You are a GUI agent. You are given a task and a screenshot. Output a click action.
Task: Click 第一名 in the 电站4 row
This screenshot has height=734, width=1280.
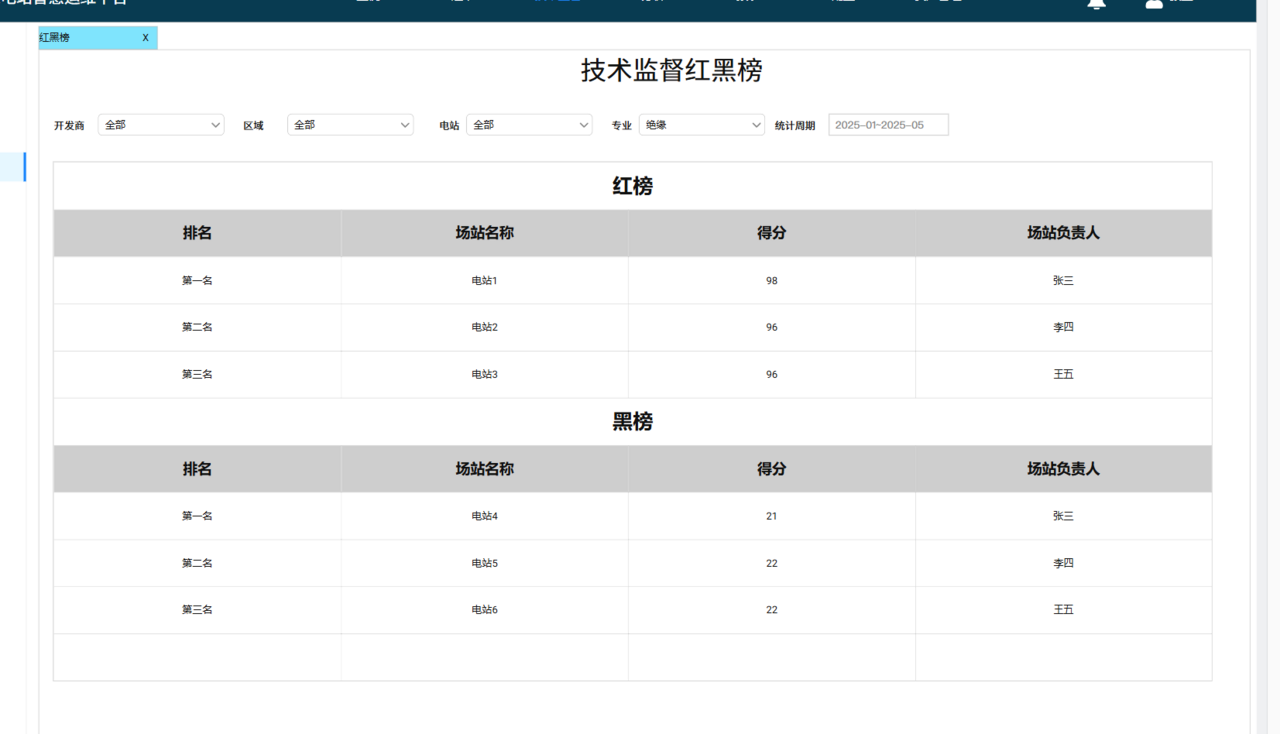197,516
